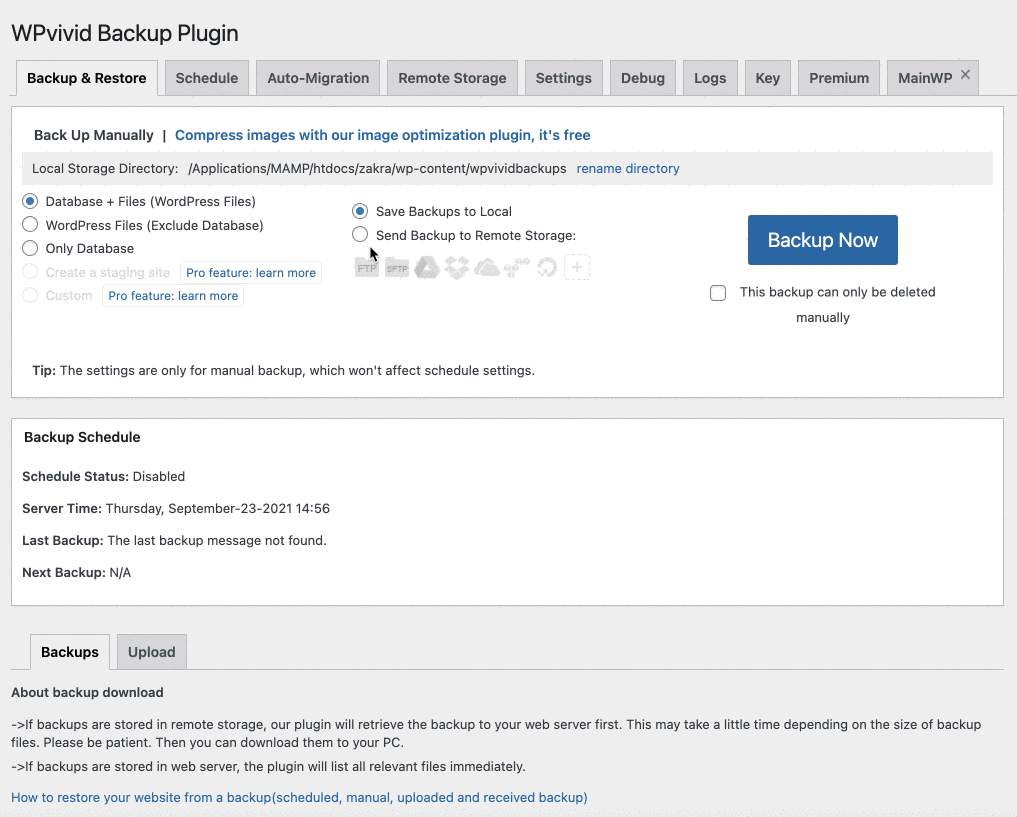Image resolution: width=1017 pixels, height=817 pixels.
Task: Open the Premium tab
Action: [839, 78]
